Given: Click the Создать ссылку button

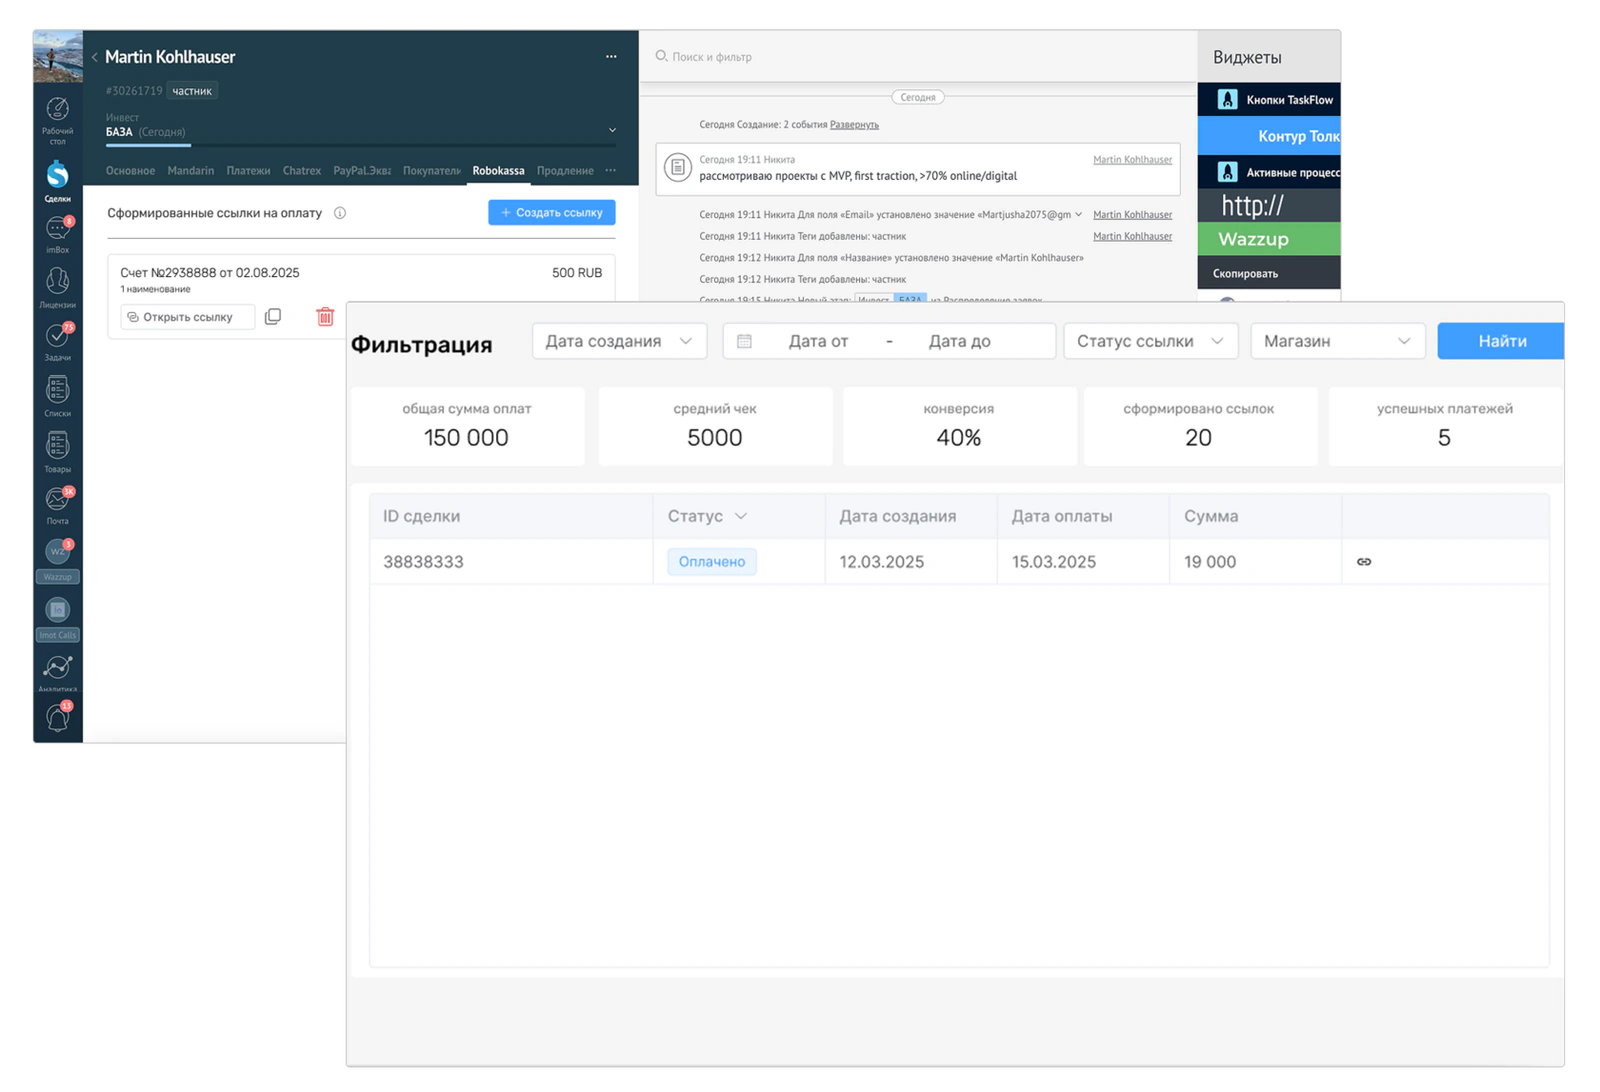Looking at the screenshot, I should click(552, 213).
